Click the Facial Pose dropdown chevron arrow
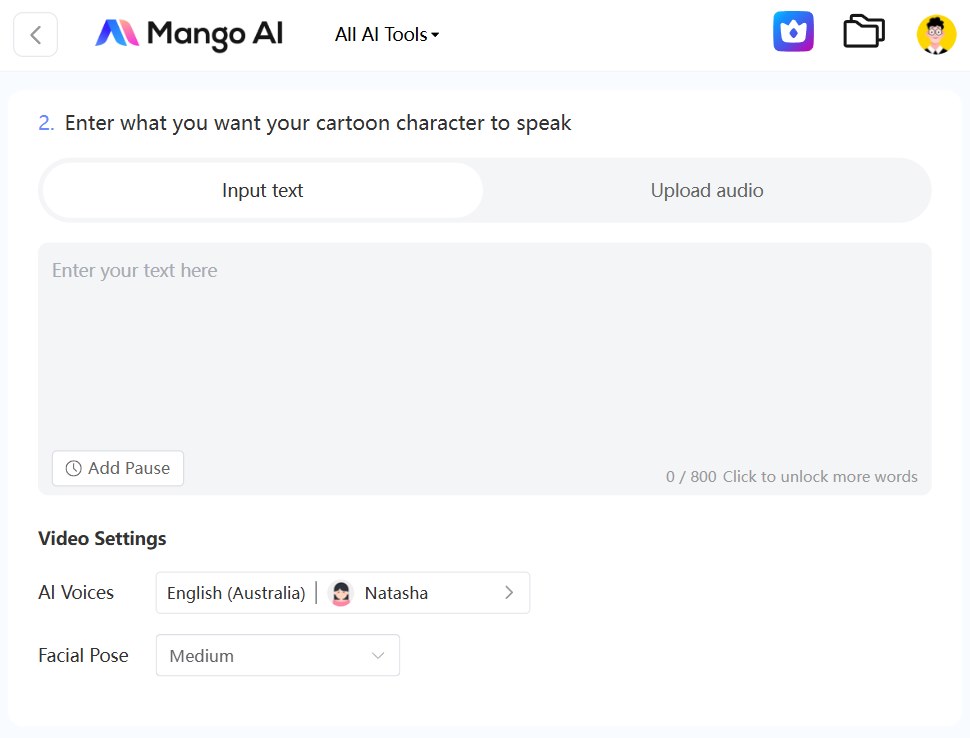Viewport: 970px width, 738px height. (378, 656)
